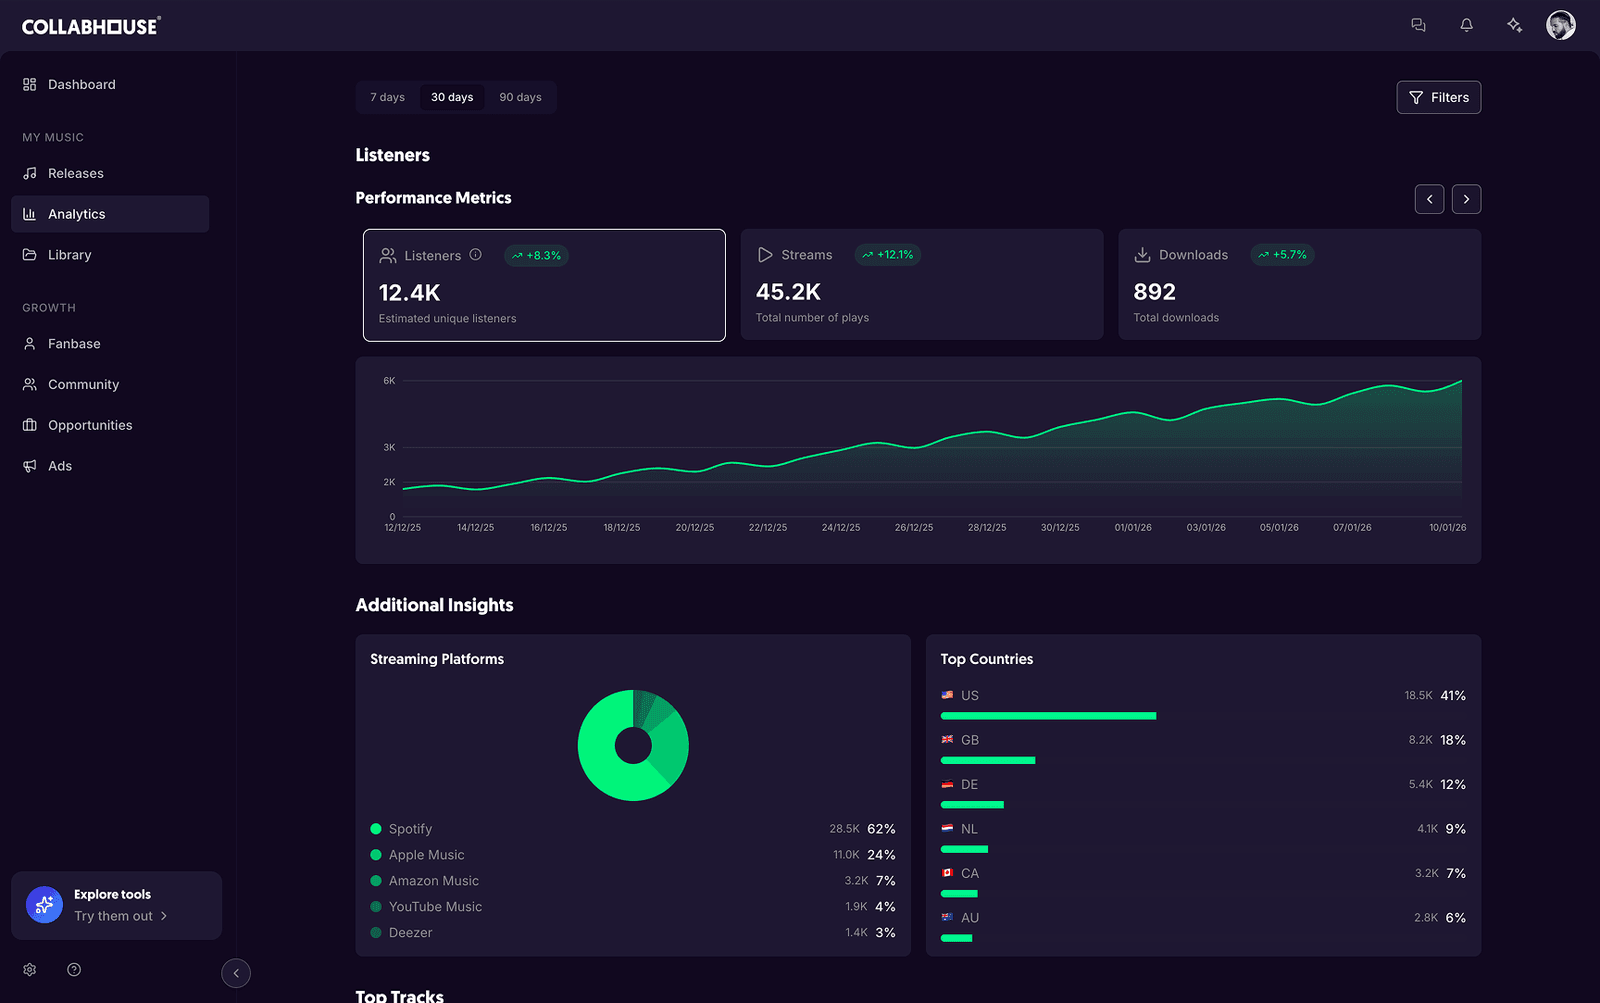Click the Downloads arrow icon
The width and height of the screenshot is (1600, 1003).
(1142, 255)
